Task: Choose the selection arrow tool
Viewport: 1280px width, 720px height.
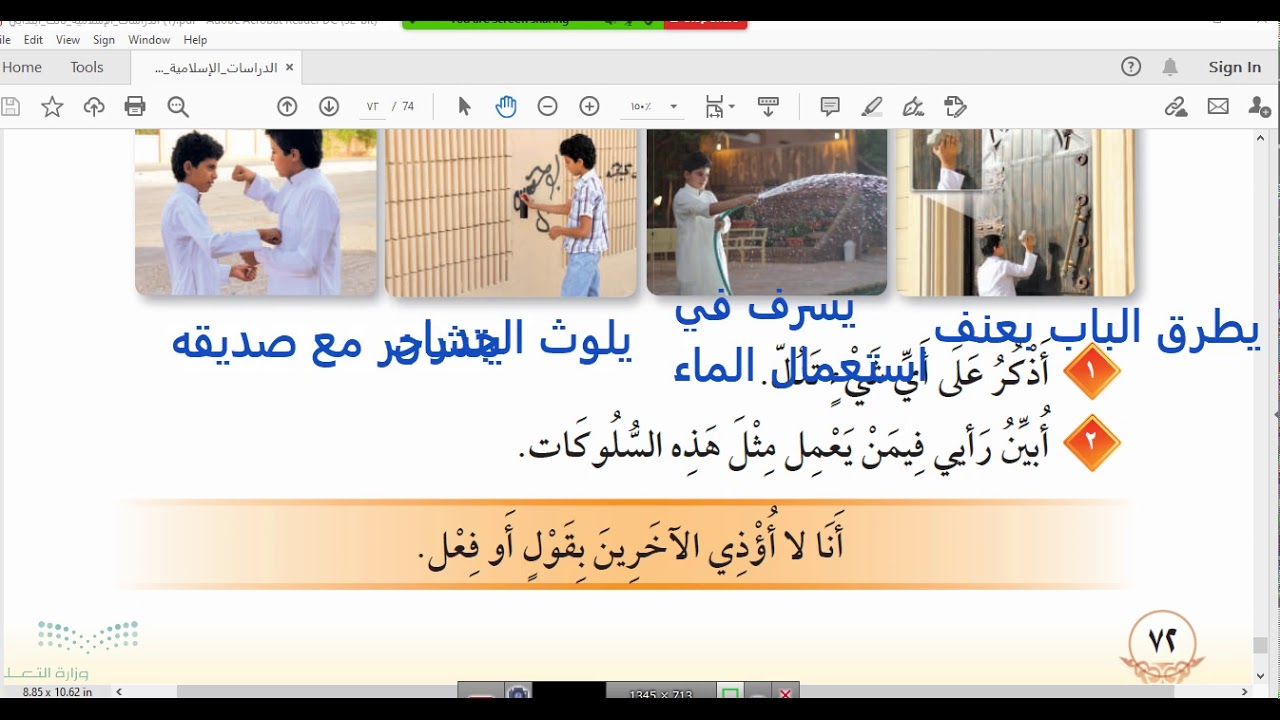Action: pos(464,107)
